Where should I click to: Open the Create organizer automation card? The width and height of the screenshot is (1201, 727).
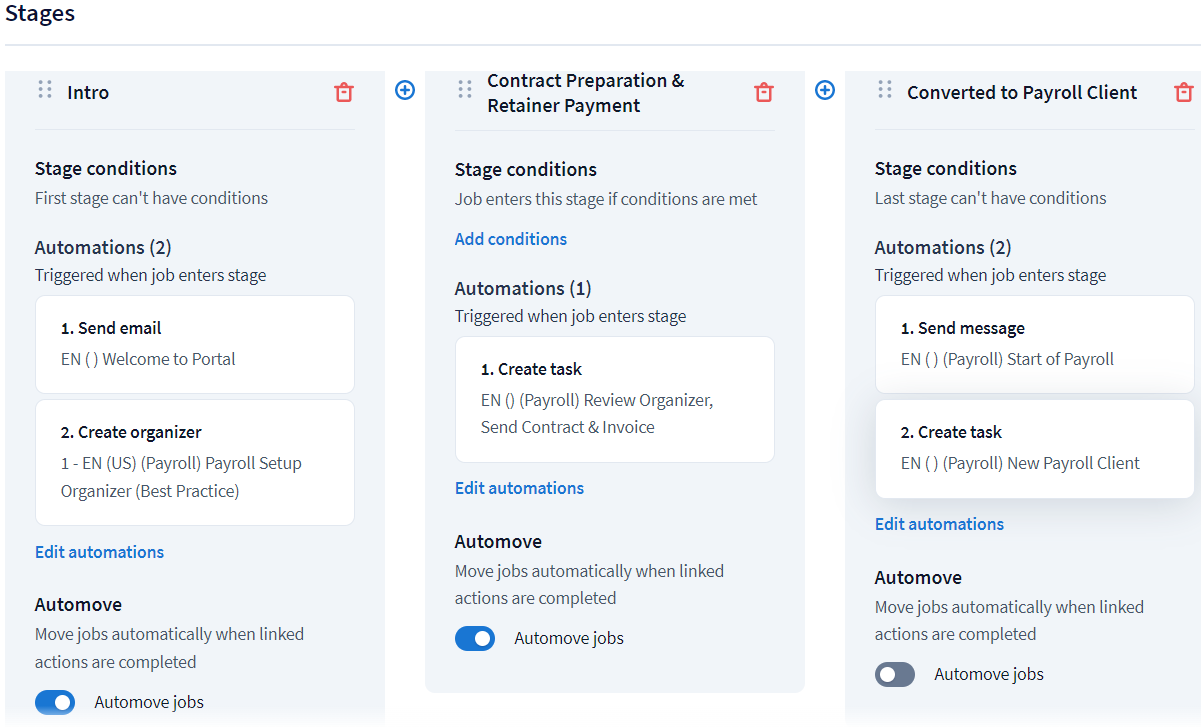pyautogui.click(x=194, y=462)
